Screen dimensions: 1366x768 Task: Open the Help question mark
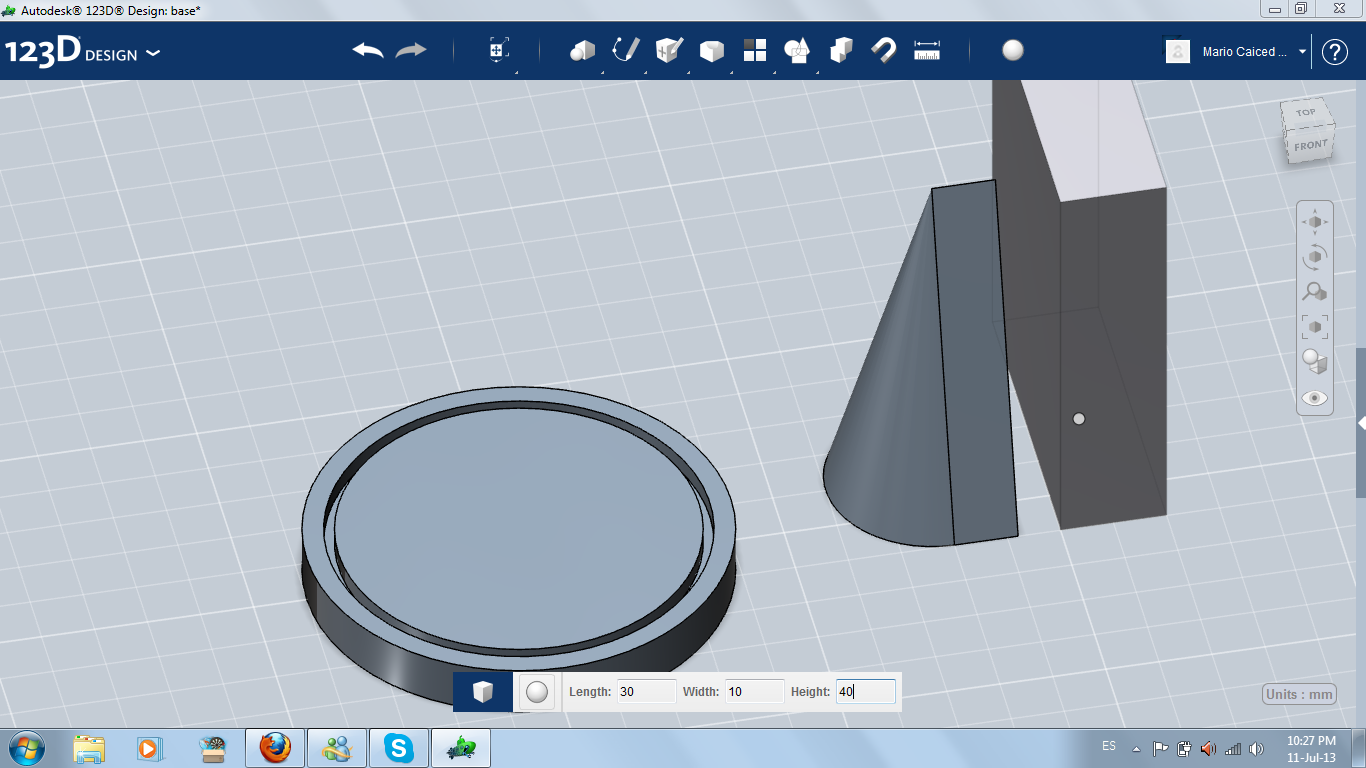[1335, 52]
